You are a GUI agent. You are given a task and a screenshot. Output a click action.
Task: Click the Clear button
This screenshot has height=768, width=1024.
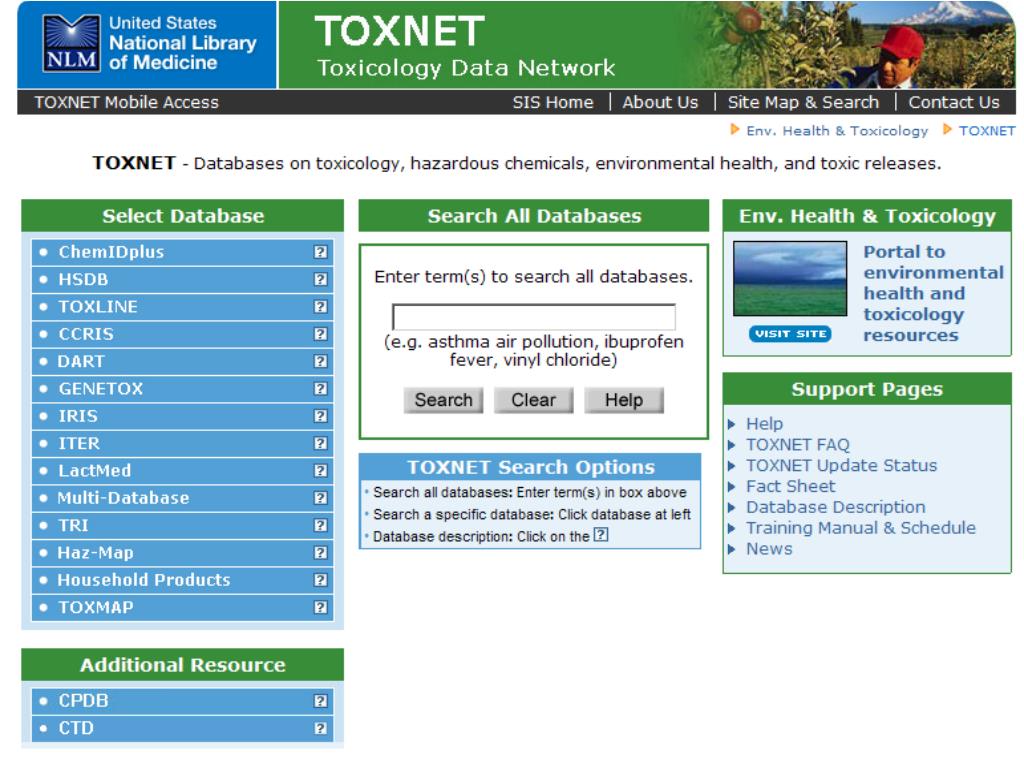(x=534, y=400)
